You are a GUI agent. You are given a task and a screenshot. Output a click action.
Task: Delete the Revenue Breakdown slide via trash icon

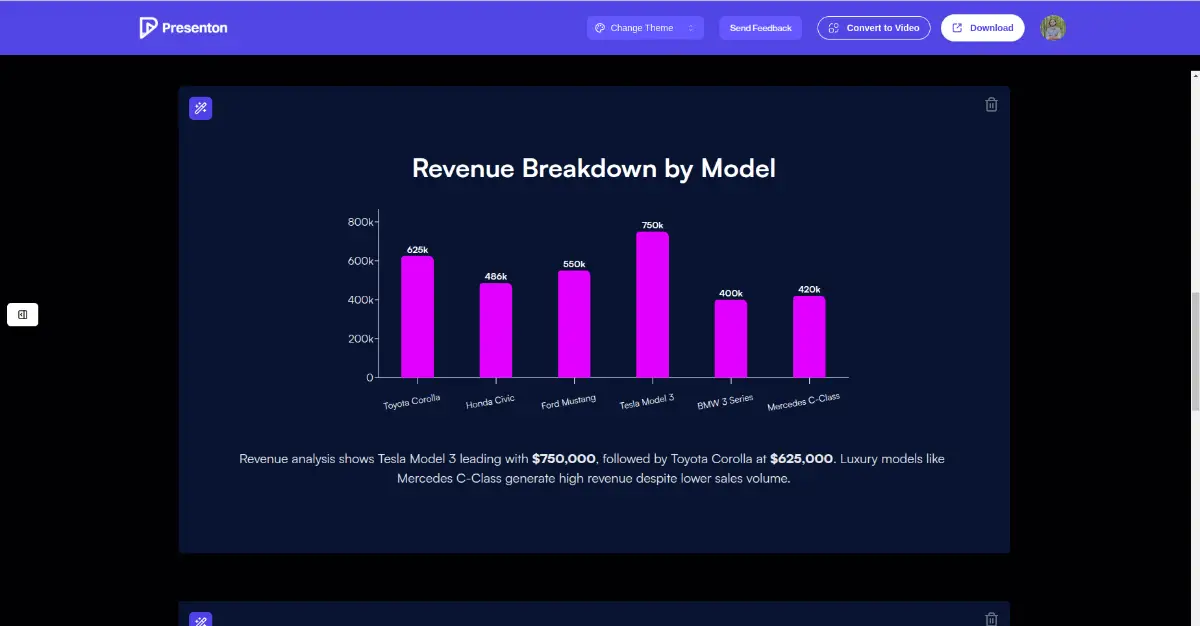pos(991,105)
